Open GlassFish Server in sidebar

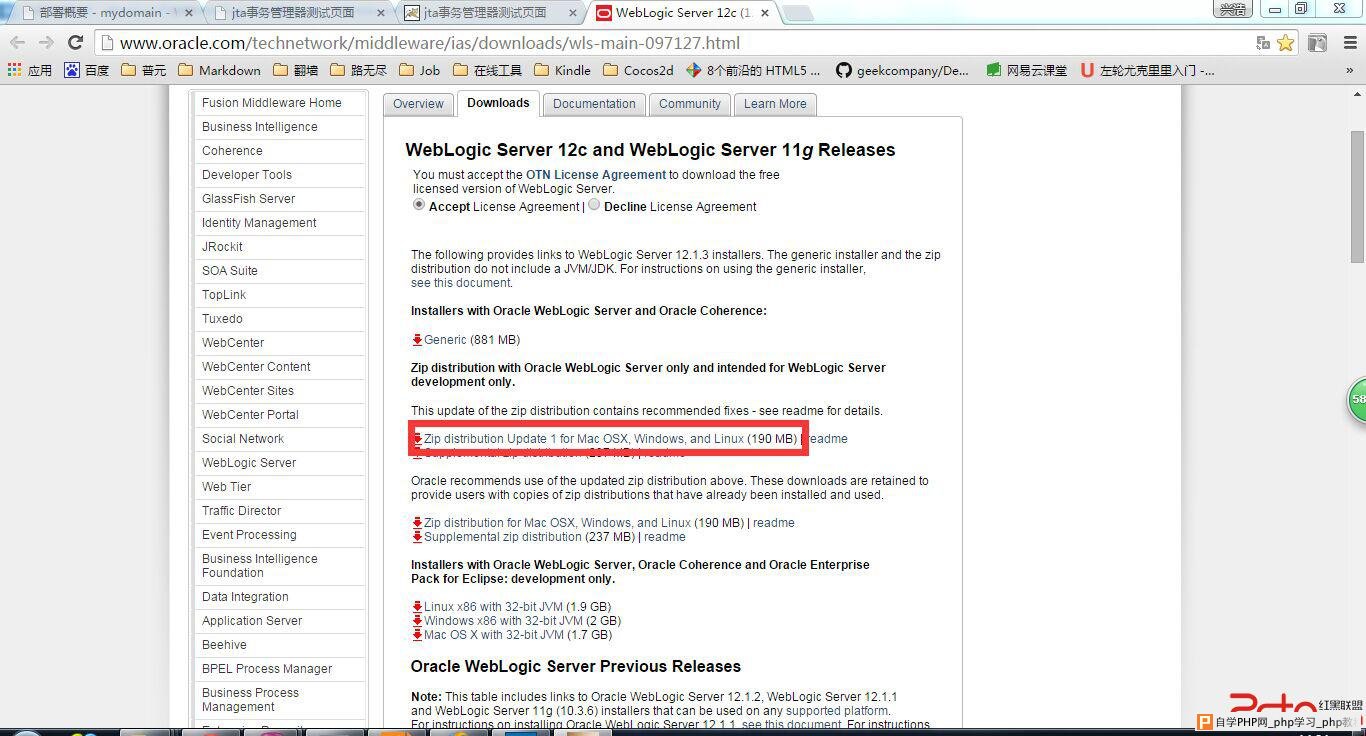(x=248, y=199)
